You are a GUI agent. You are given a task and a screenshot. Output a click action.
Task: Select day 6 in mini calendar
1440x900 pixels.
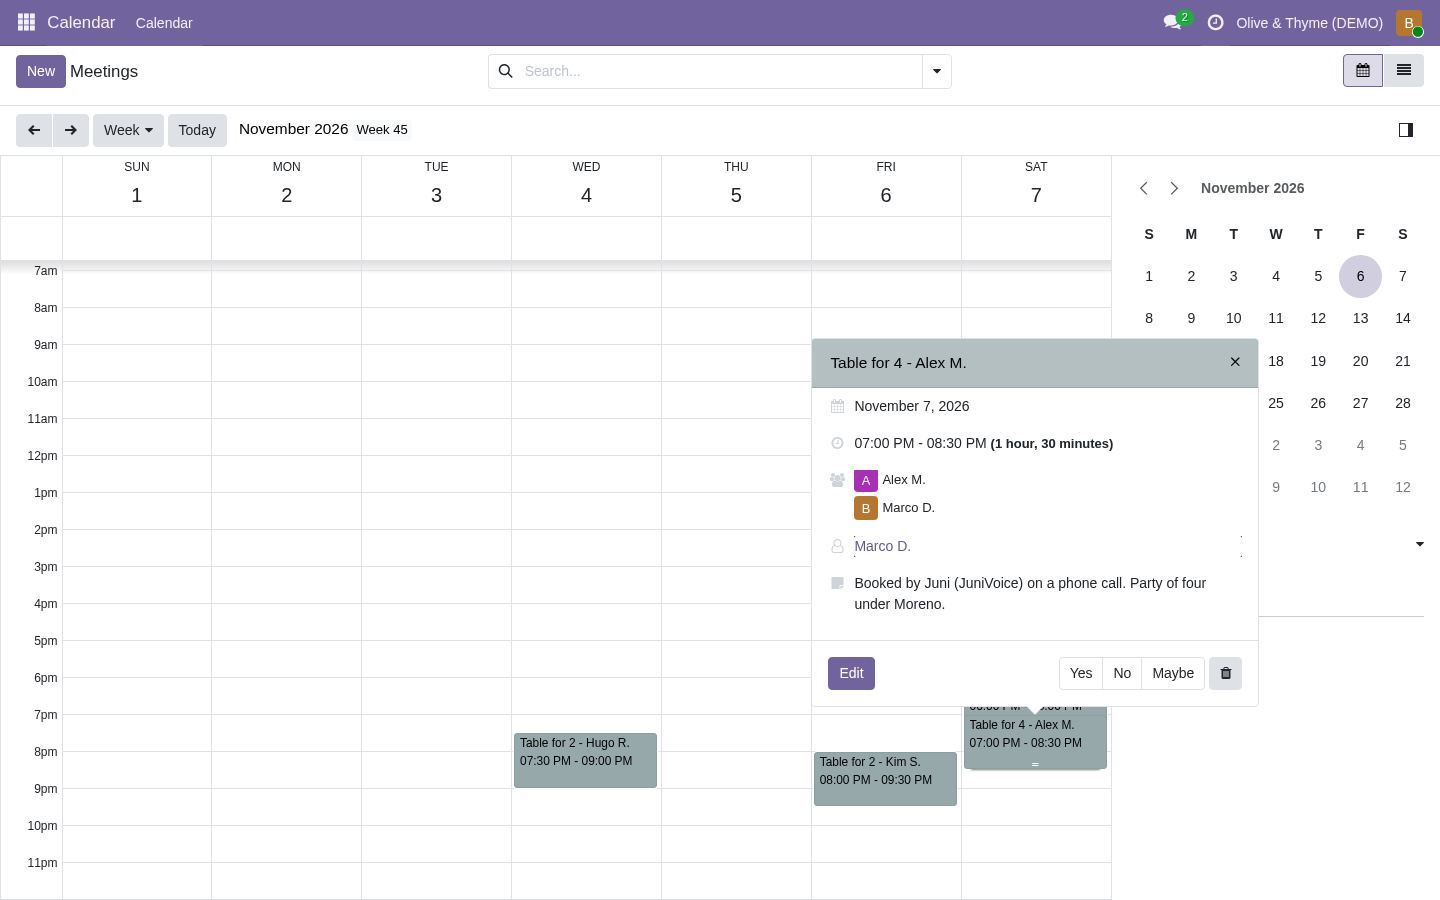click(1360, 276)
